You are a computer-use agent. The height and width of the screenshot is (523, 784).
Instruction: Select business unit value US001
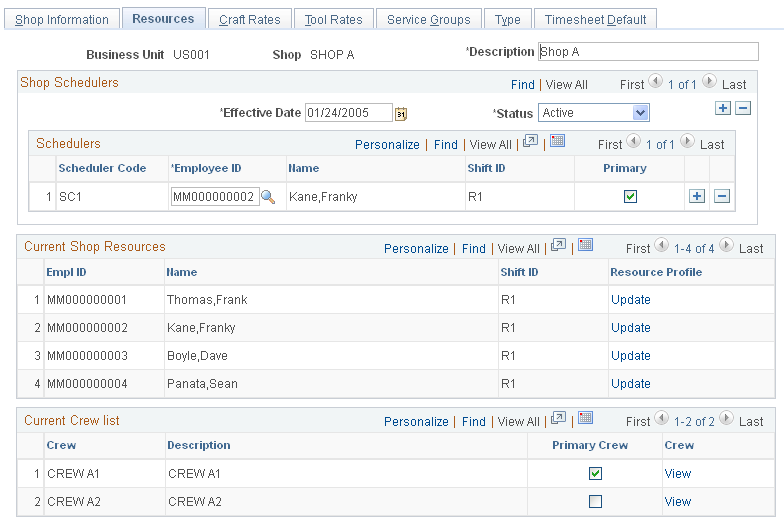tap(191, 55)
